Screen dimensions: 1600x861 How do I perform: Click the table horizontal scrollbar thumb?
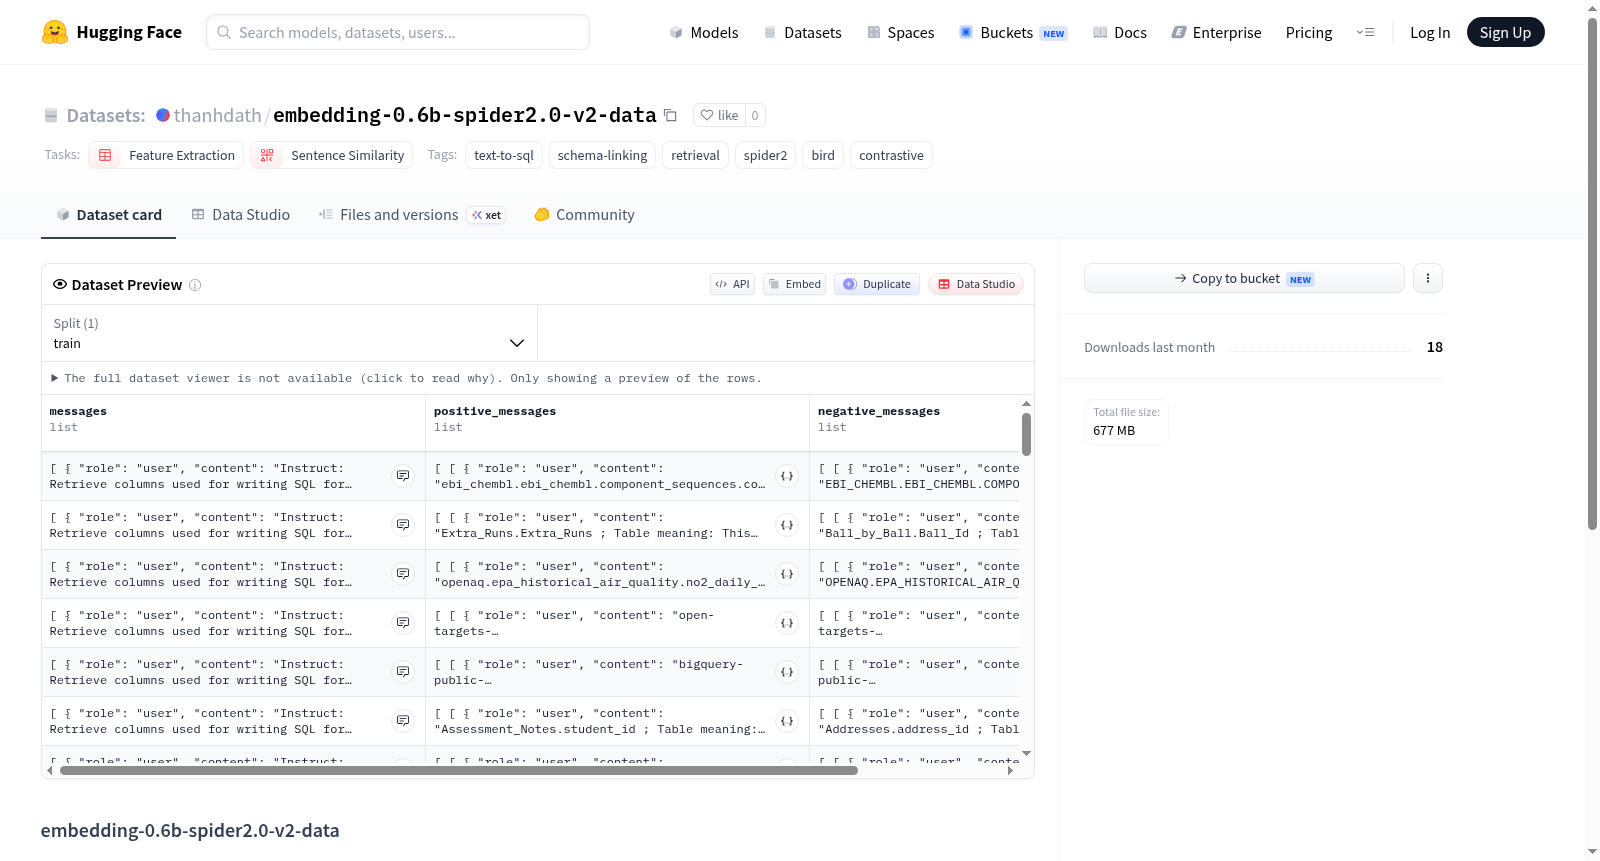[459, 771]
